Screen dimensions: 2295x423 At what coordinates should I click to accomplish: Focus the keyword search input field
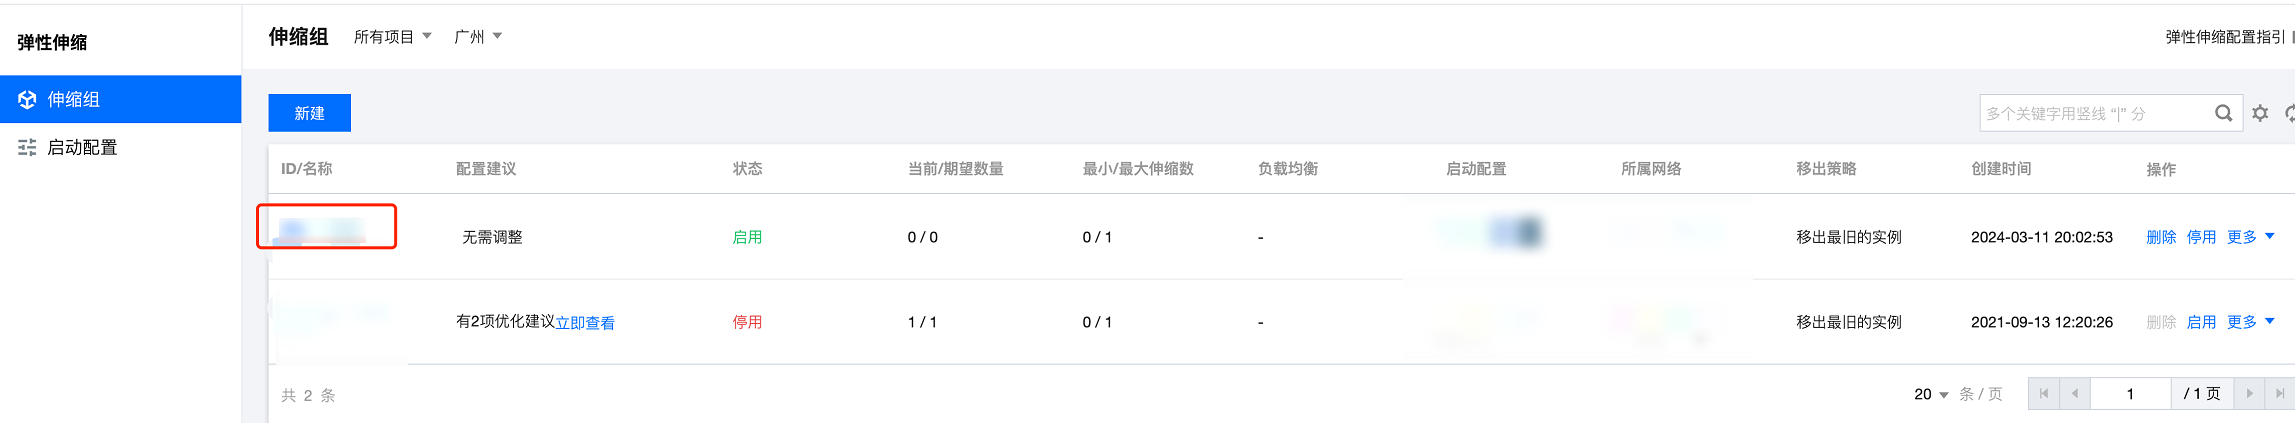click(2095, 113)
